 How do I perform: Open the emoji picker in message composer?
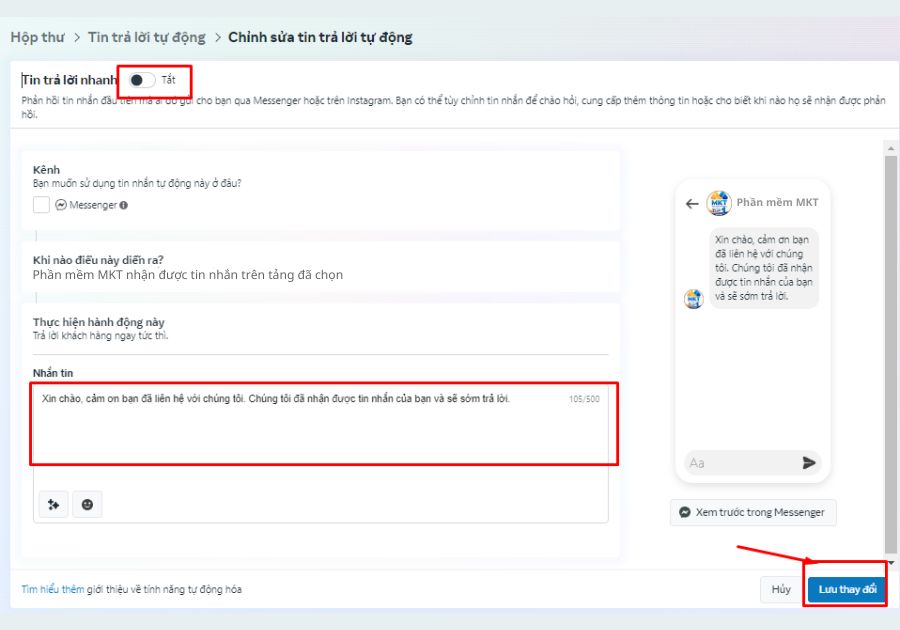[87, 504]
